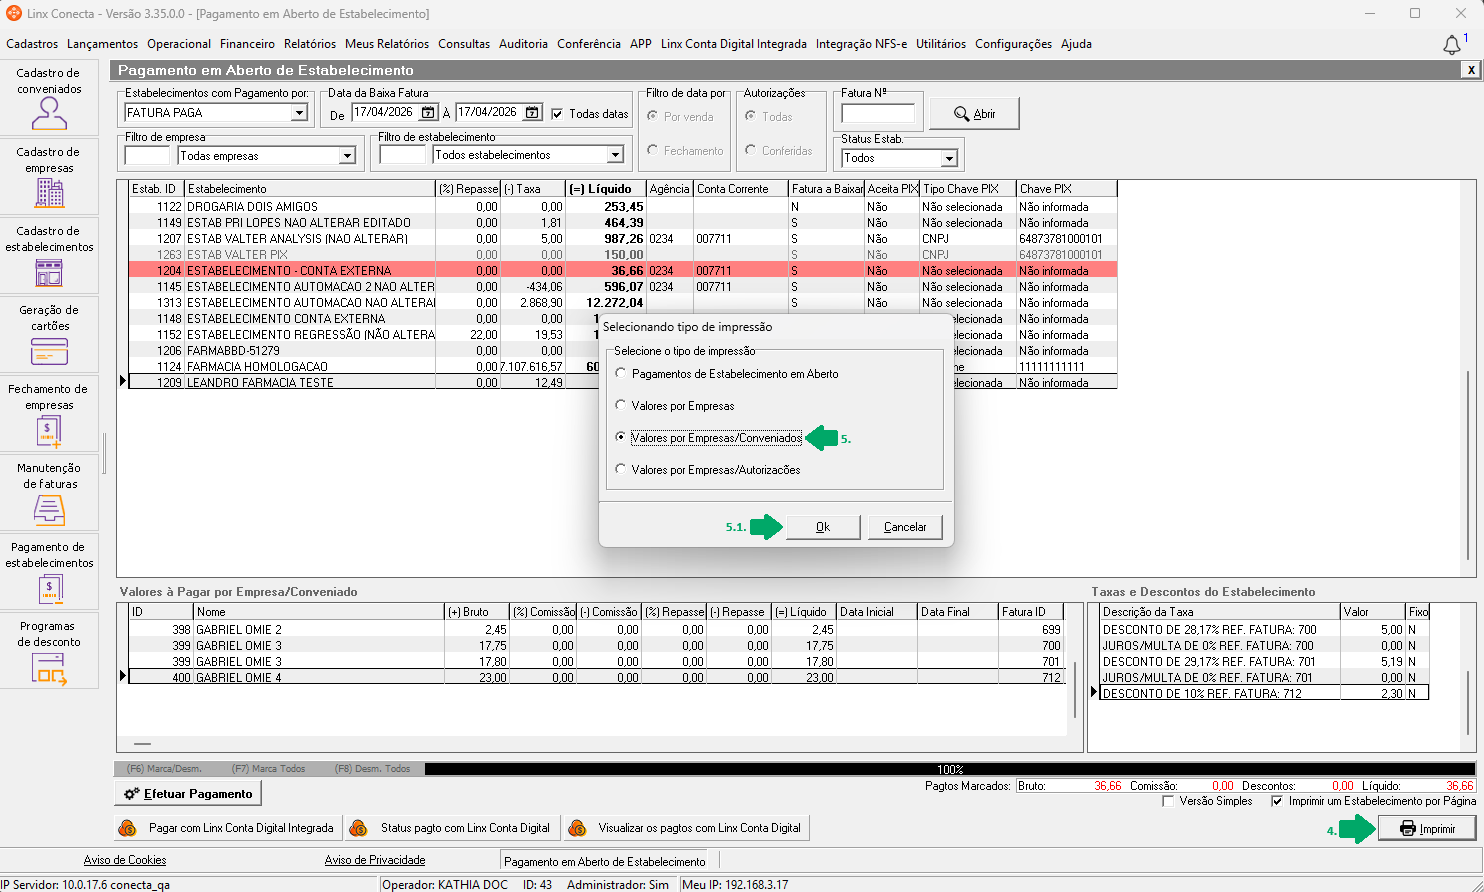Click Chave PIX column header
This screenshot has width=1484, height=892.
point(1067,189)
